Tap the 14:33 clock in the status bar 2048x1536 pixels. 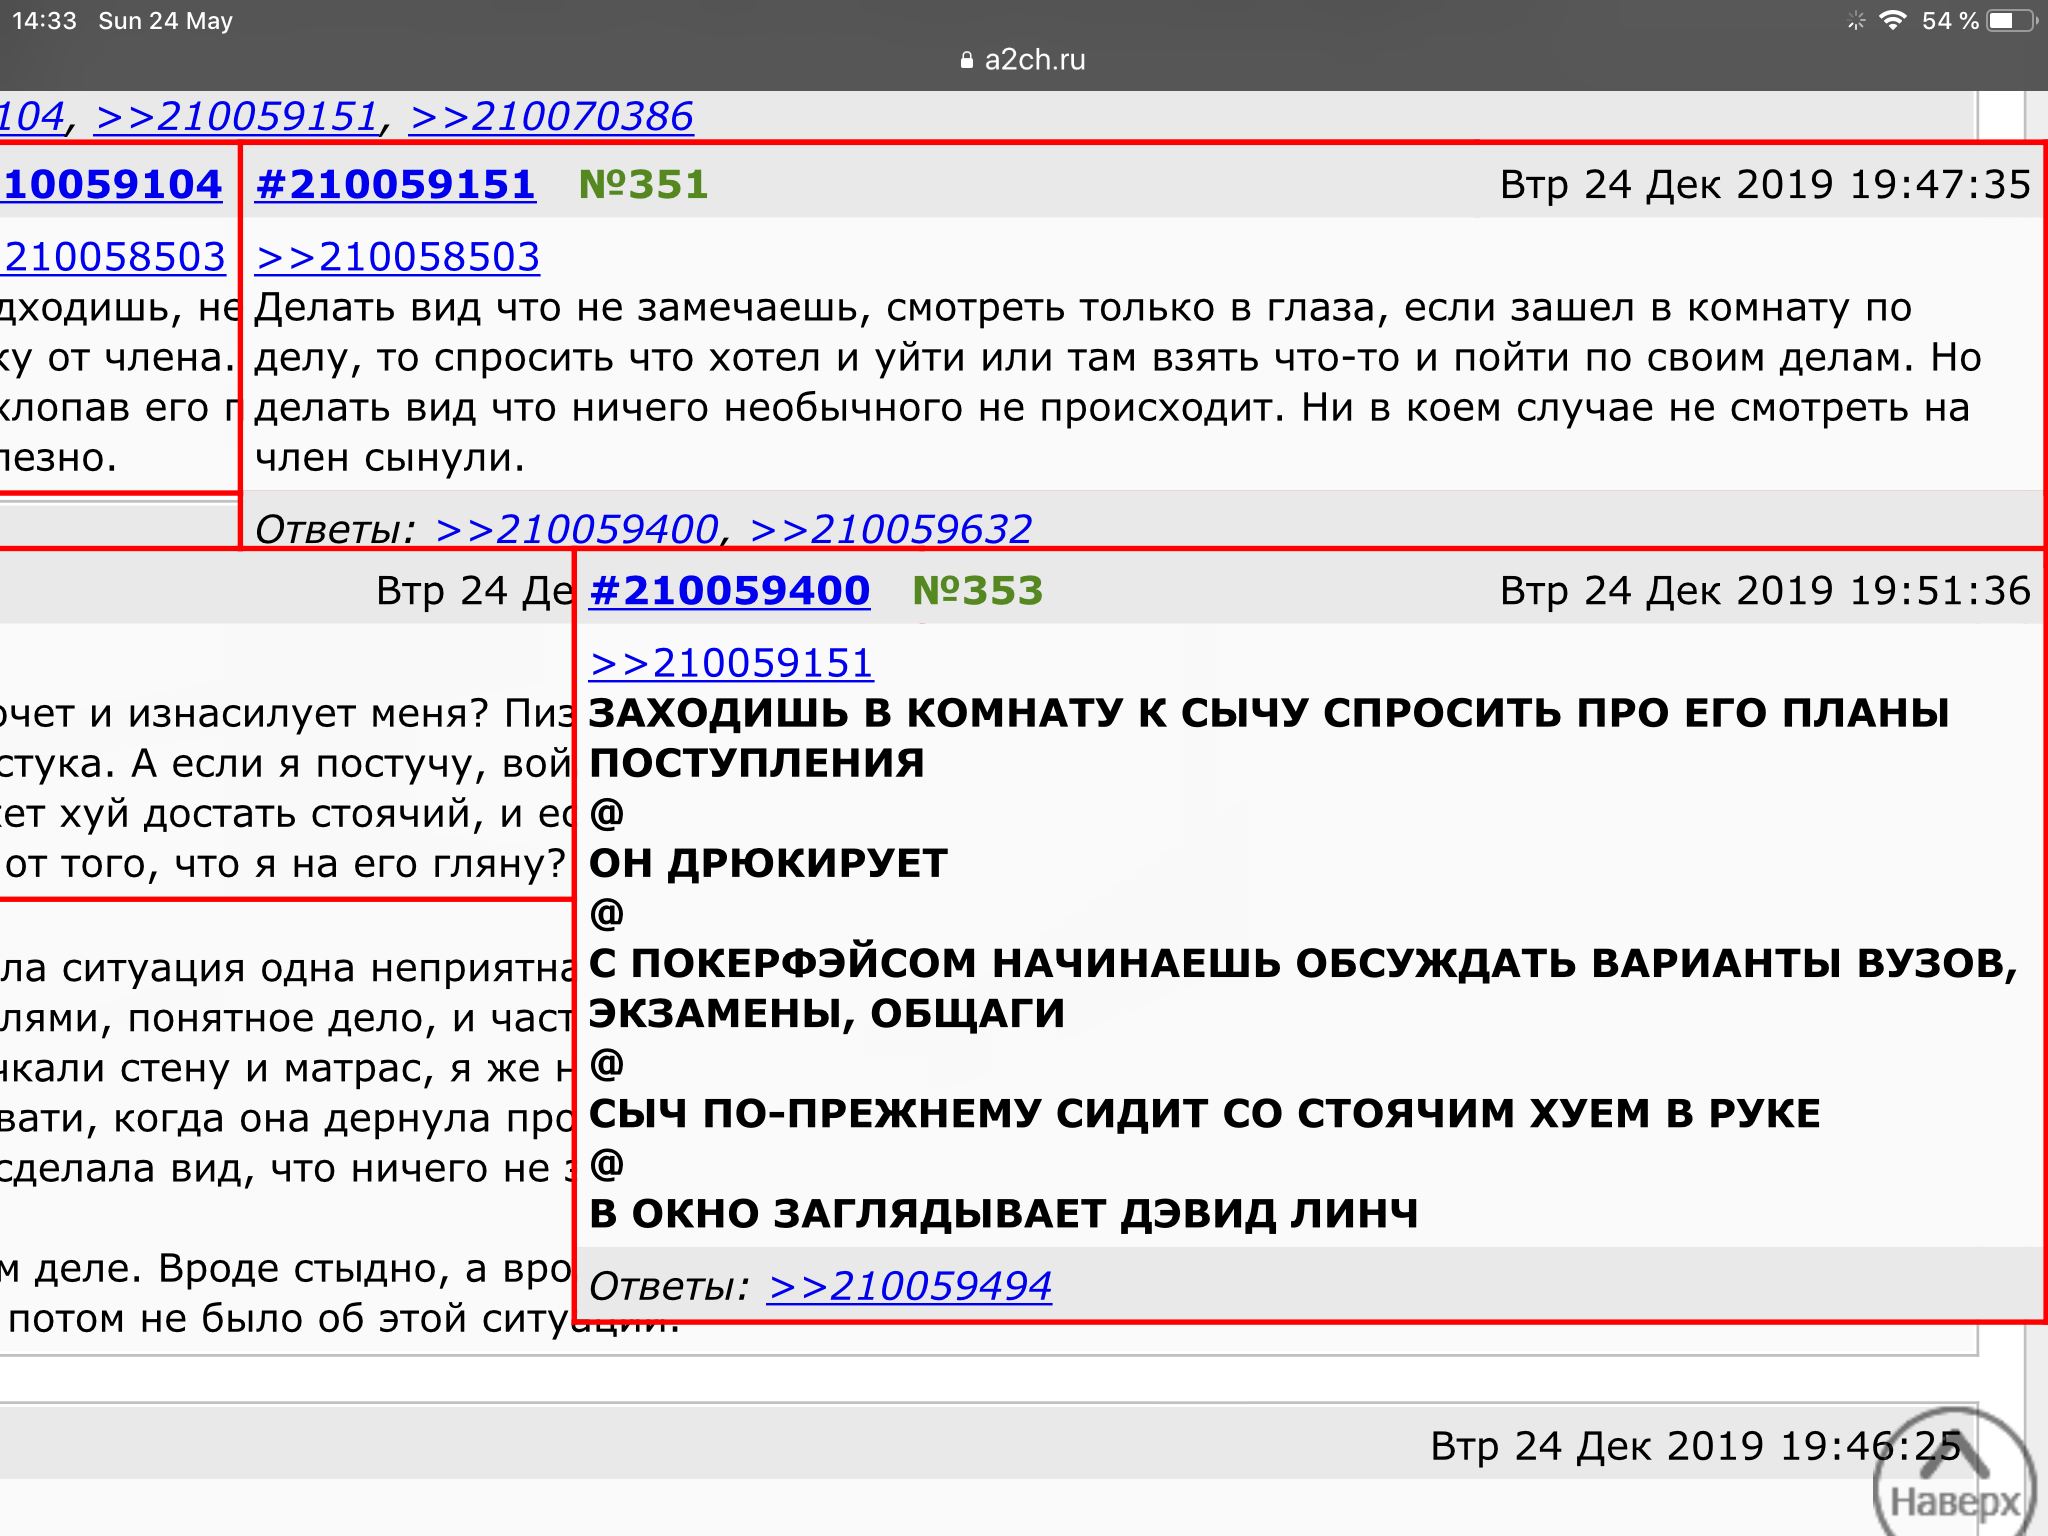coord(44,21)
